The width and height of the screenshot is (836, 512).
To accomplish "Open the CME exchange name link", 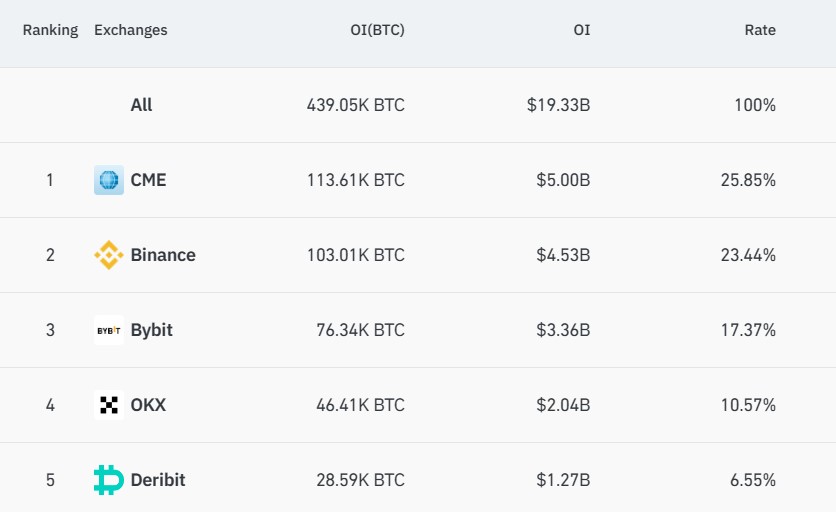I will 148,180.
